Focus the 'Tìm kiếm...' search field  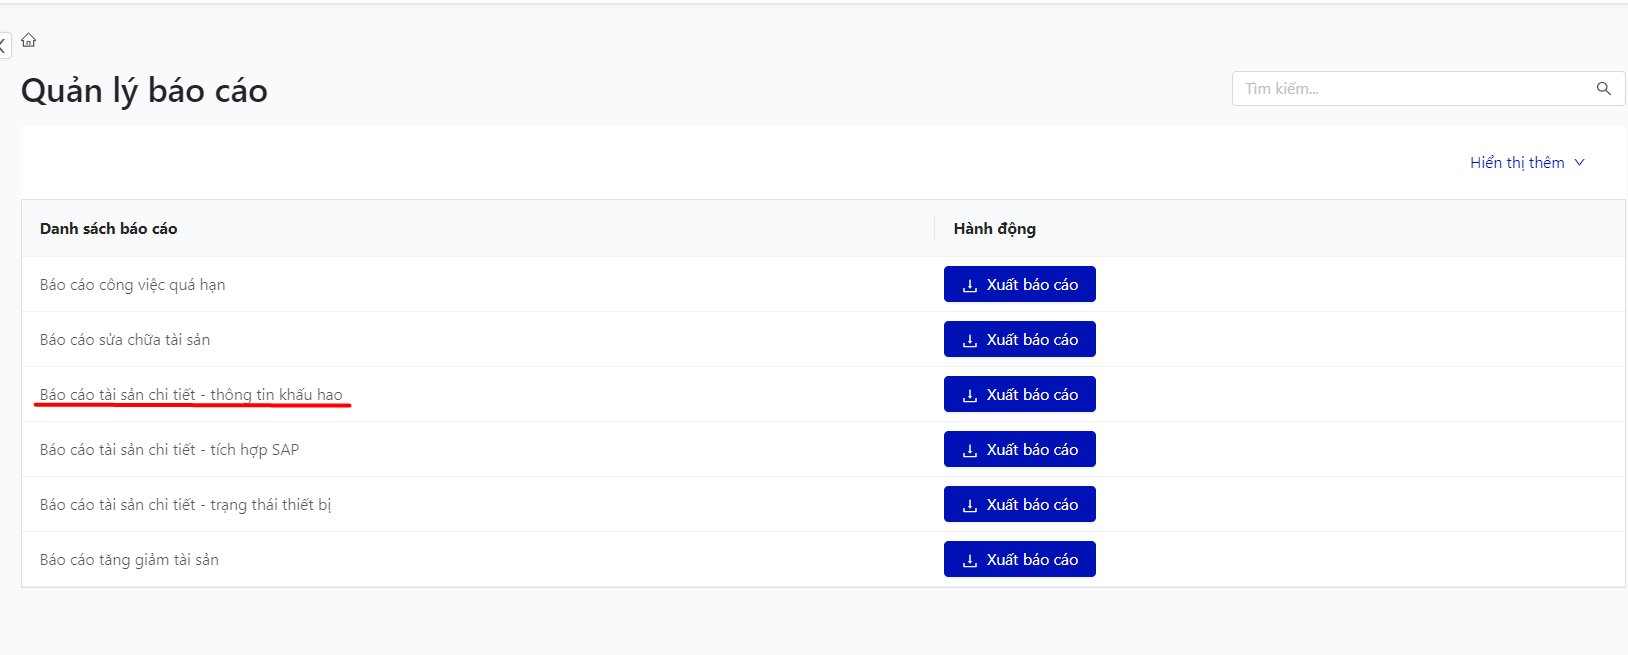pyautogui.click(x=1410, y=89)
